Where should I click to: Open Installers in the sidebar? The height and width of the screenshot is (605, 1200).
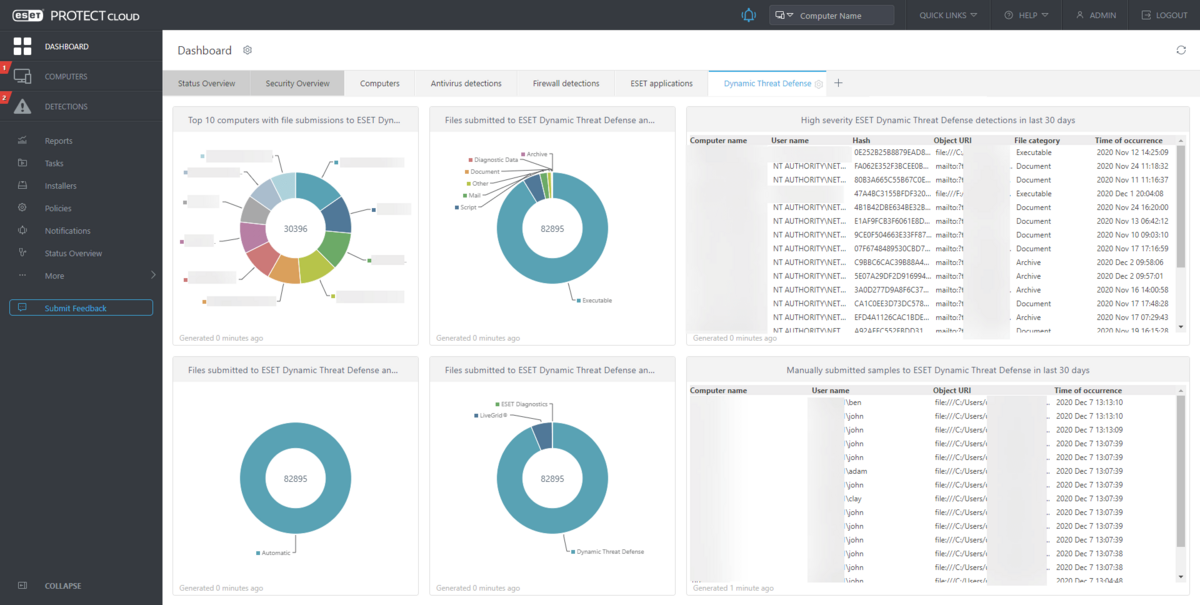60,186
